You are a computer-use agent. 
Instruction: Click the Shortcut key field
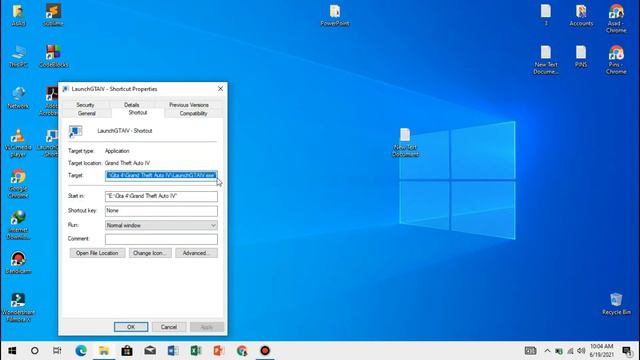pyautogui.click(x=161, y=211)
